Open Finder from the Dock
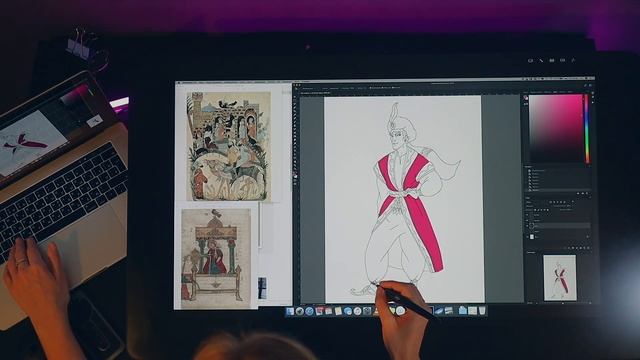Screen dimensions: 640x360 290,311
